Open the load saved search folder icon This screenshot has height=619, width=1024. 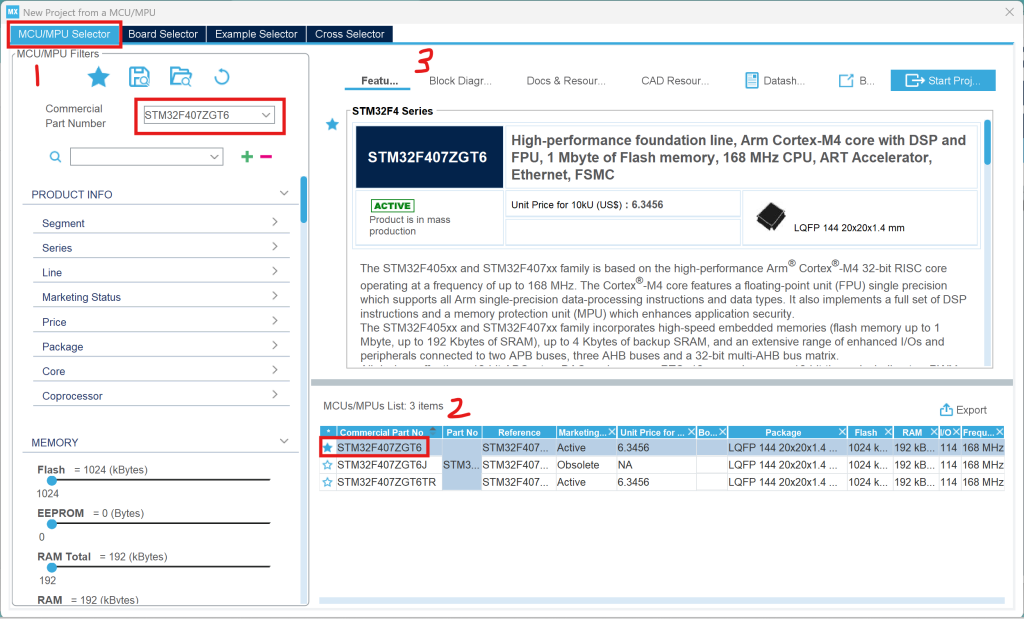tap(180, 77)
